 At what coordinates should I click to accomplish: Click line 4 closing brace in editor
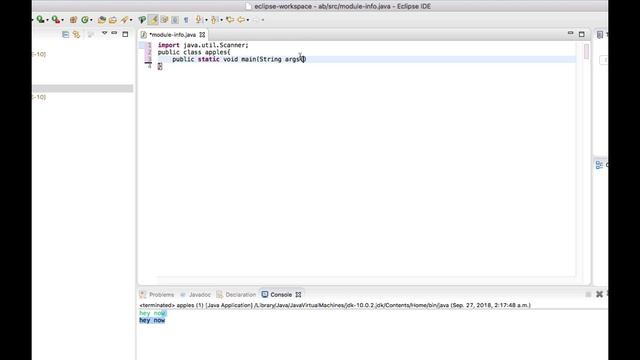(x=160, y=67)
